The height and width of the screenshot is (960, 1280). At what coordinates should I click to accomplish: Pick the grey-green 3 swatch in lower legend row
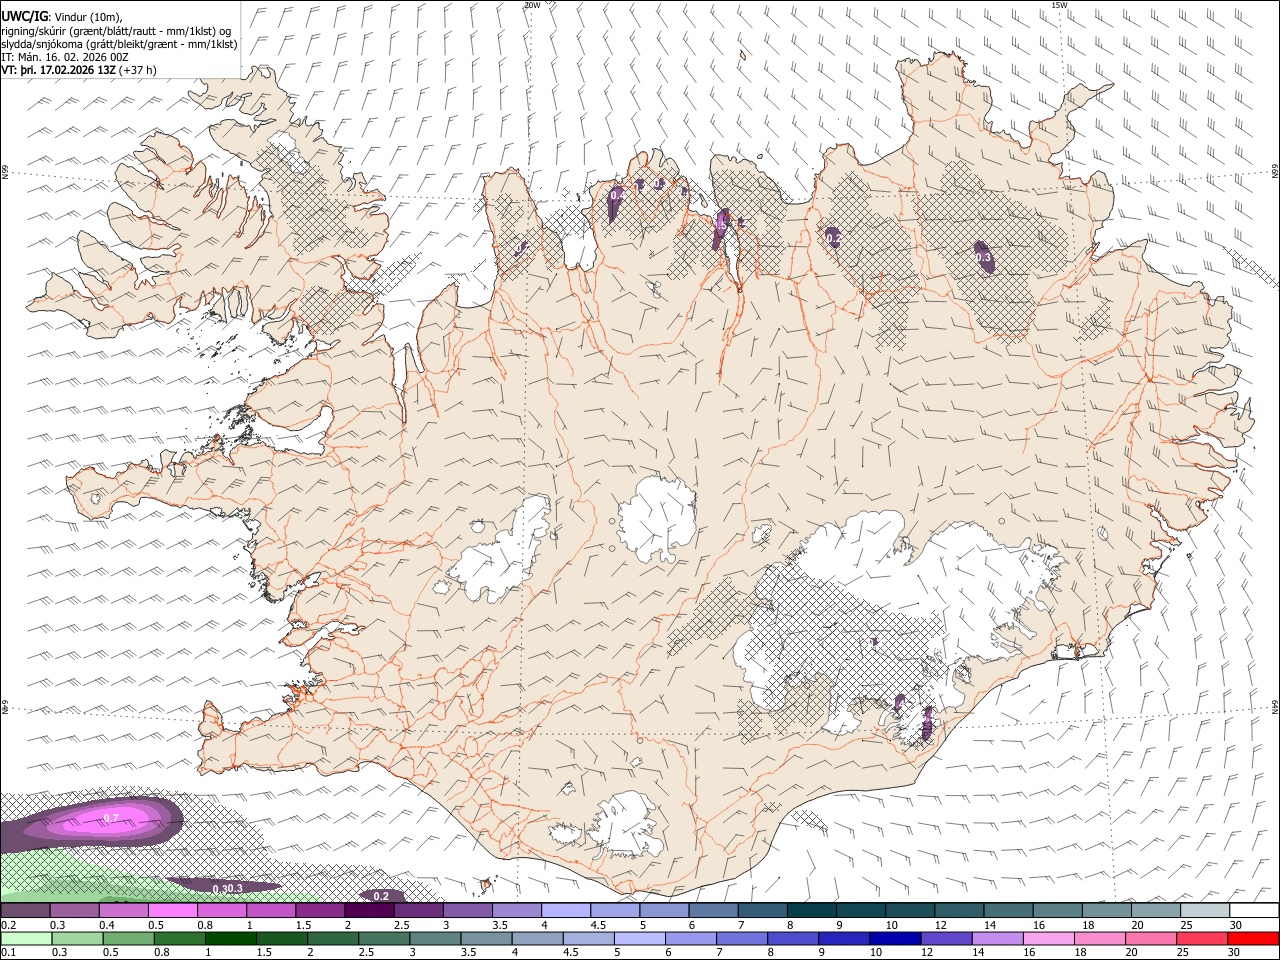[x=435, y=938]
